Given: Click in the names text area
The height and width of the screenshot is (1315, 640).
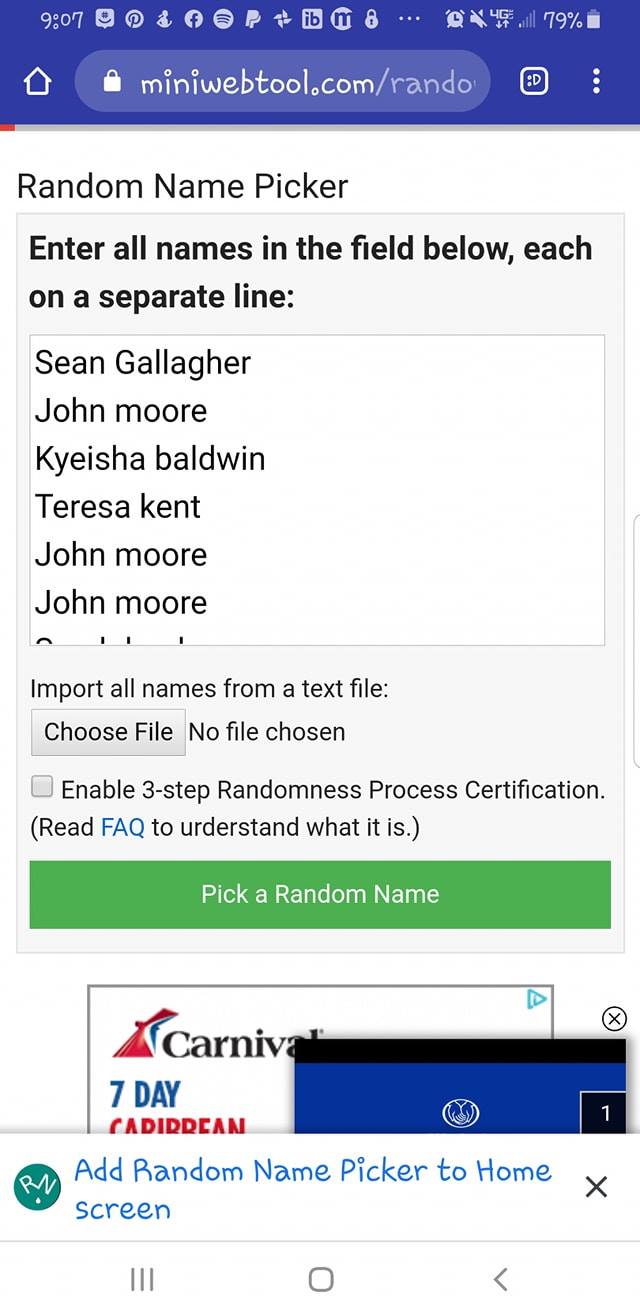Looking at the screenshot, I should click(x=317, y=490).
